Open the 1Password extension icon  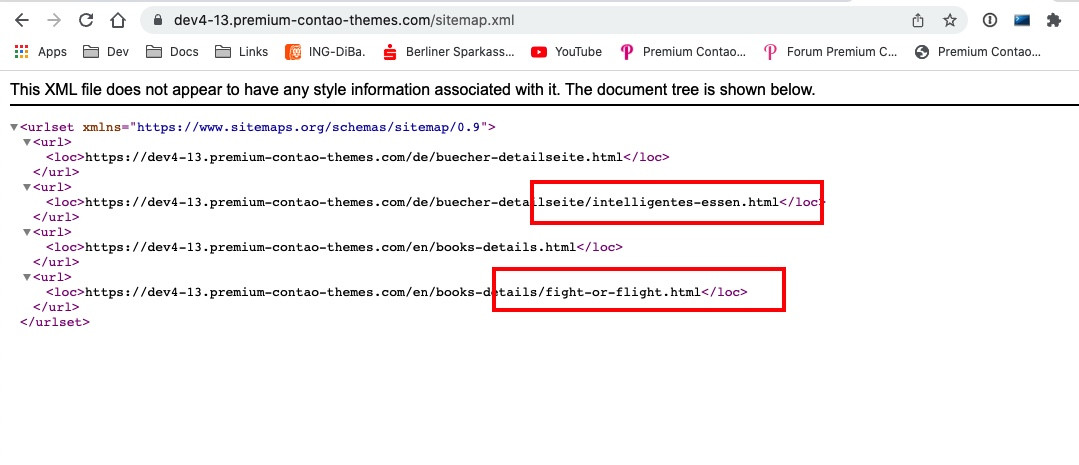pos(989,20)
